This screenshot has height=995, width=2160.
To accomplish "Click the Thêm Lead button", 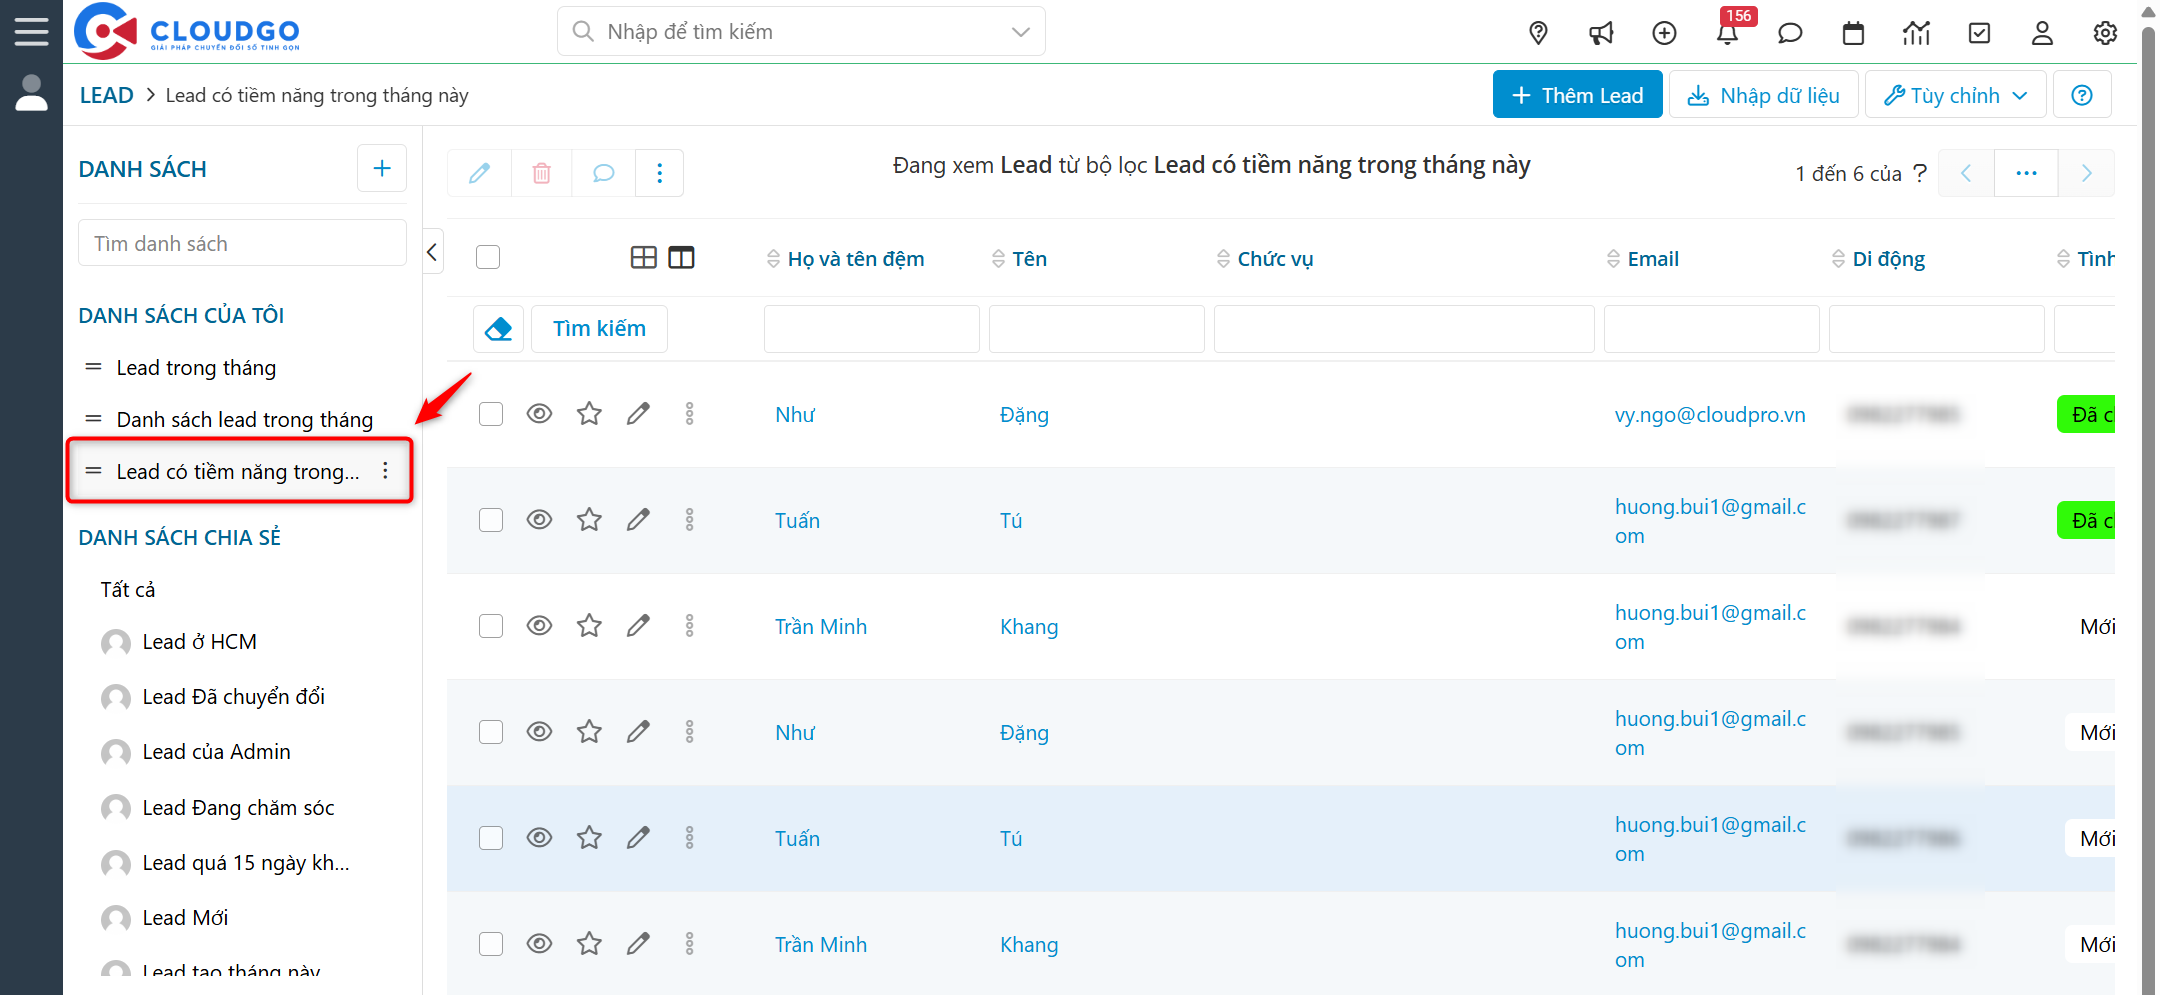I will pyautogui.click(x=1577, y=95).
